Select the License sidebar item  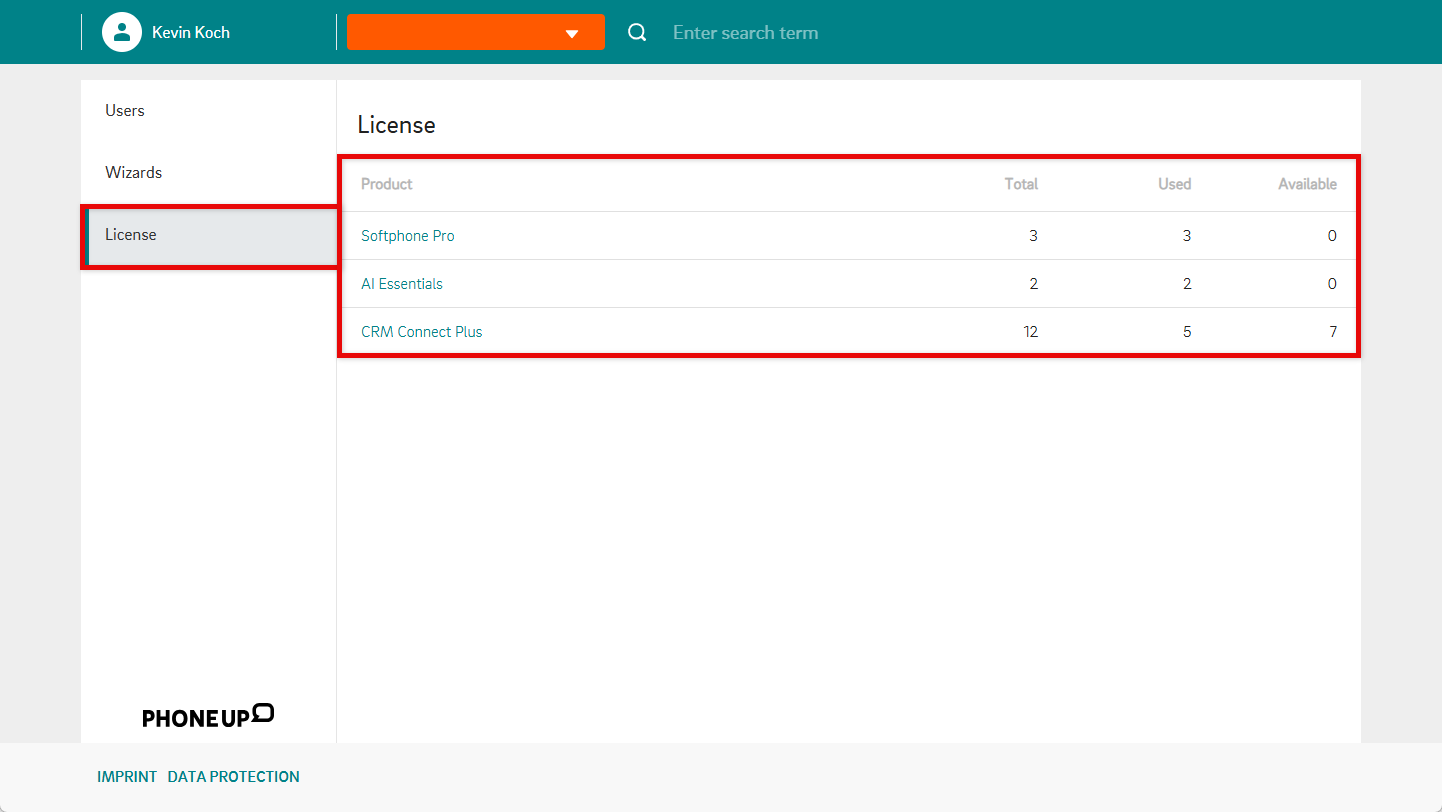[x=131, y=235]
